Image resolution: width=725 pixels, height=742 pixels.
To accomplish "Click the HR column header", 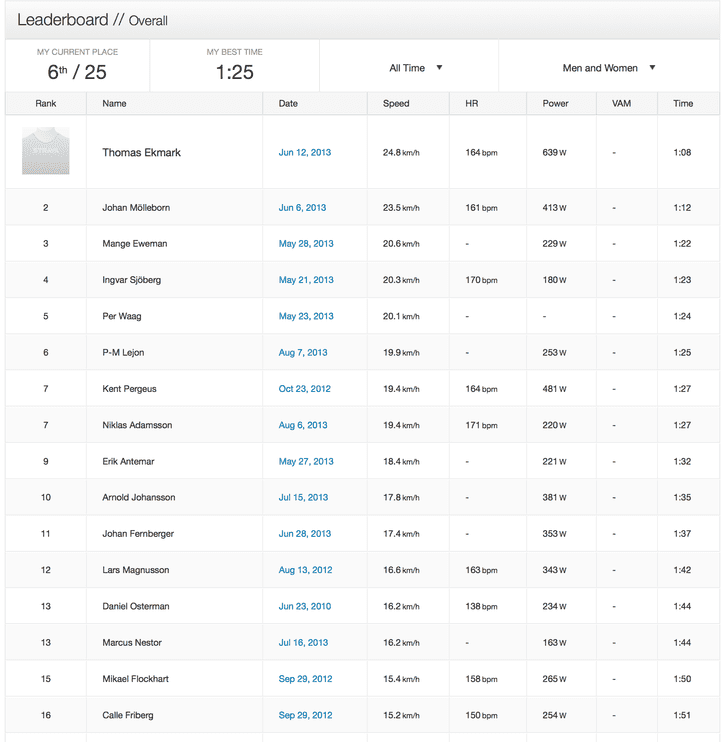I will pyautogui.click(x=471, y=103).
